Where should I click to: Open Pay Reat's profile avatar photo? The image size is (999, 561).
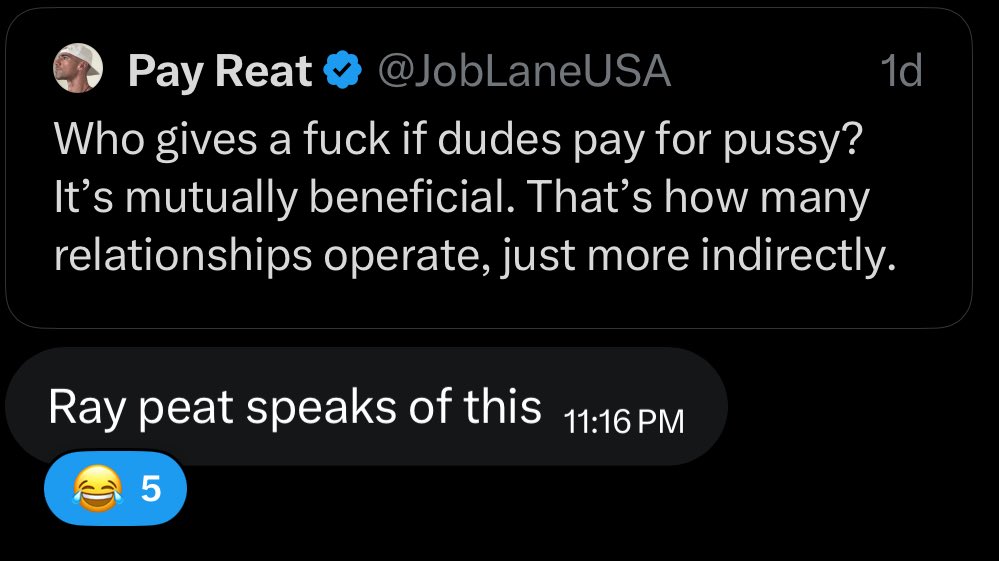(78, 68)
